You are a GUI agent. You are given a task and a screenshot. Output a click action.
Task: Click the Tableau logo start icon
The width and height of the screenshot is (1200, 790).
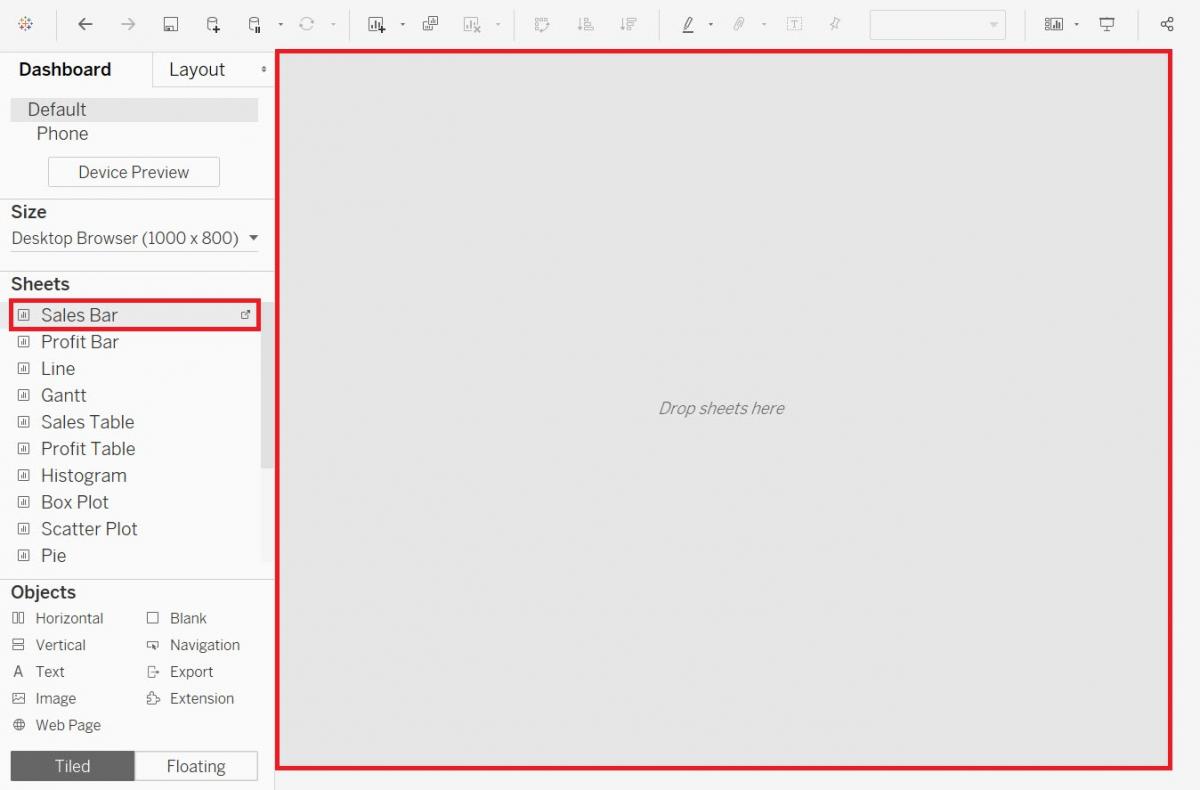[26, 24]
